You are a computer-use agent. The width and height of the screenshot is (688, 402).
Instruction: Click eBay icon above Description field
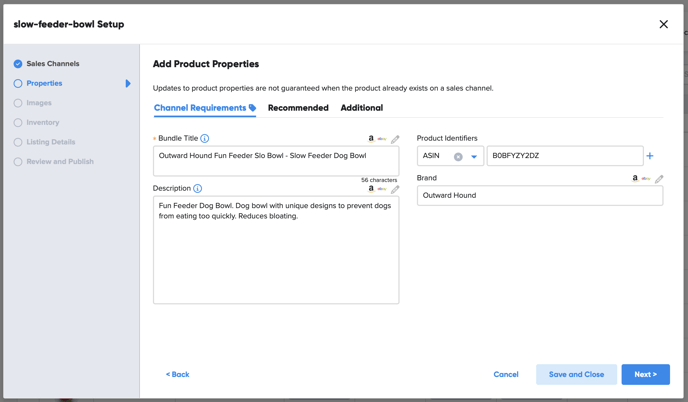pos(382,189)
